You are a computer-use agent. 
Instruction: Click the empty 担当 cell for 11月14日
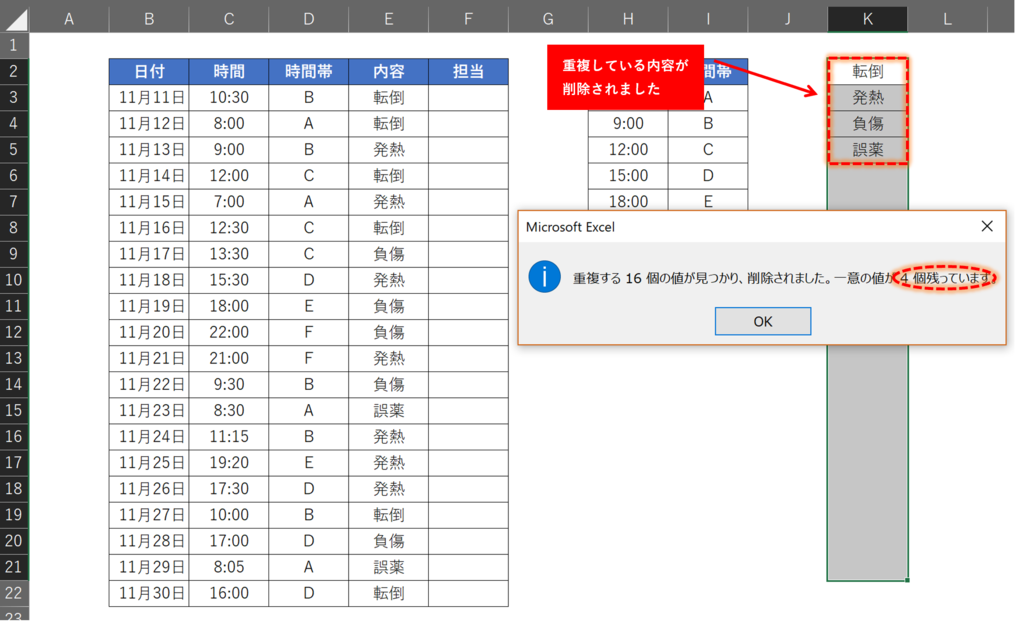point(468,176)
